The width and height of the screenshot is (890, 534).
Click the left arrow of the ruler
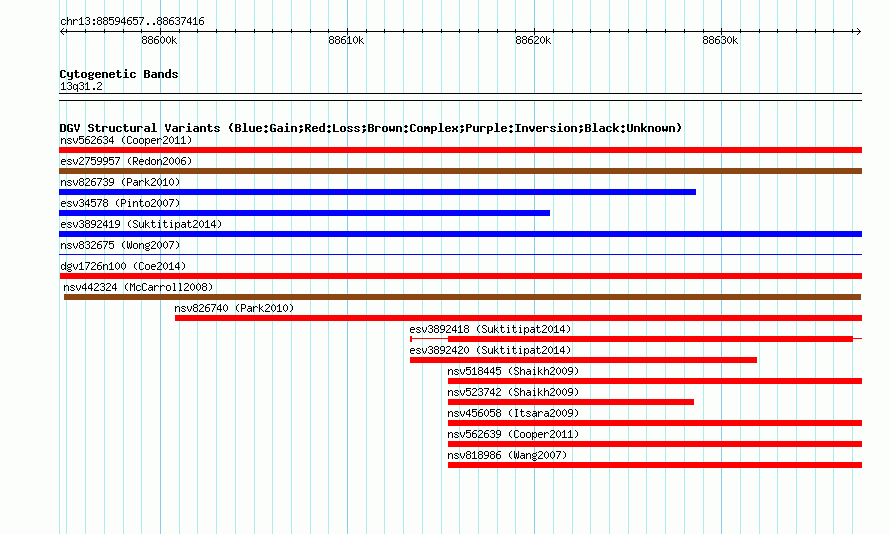[63, 32]
